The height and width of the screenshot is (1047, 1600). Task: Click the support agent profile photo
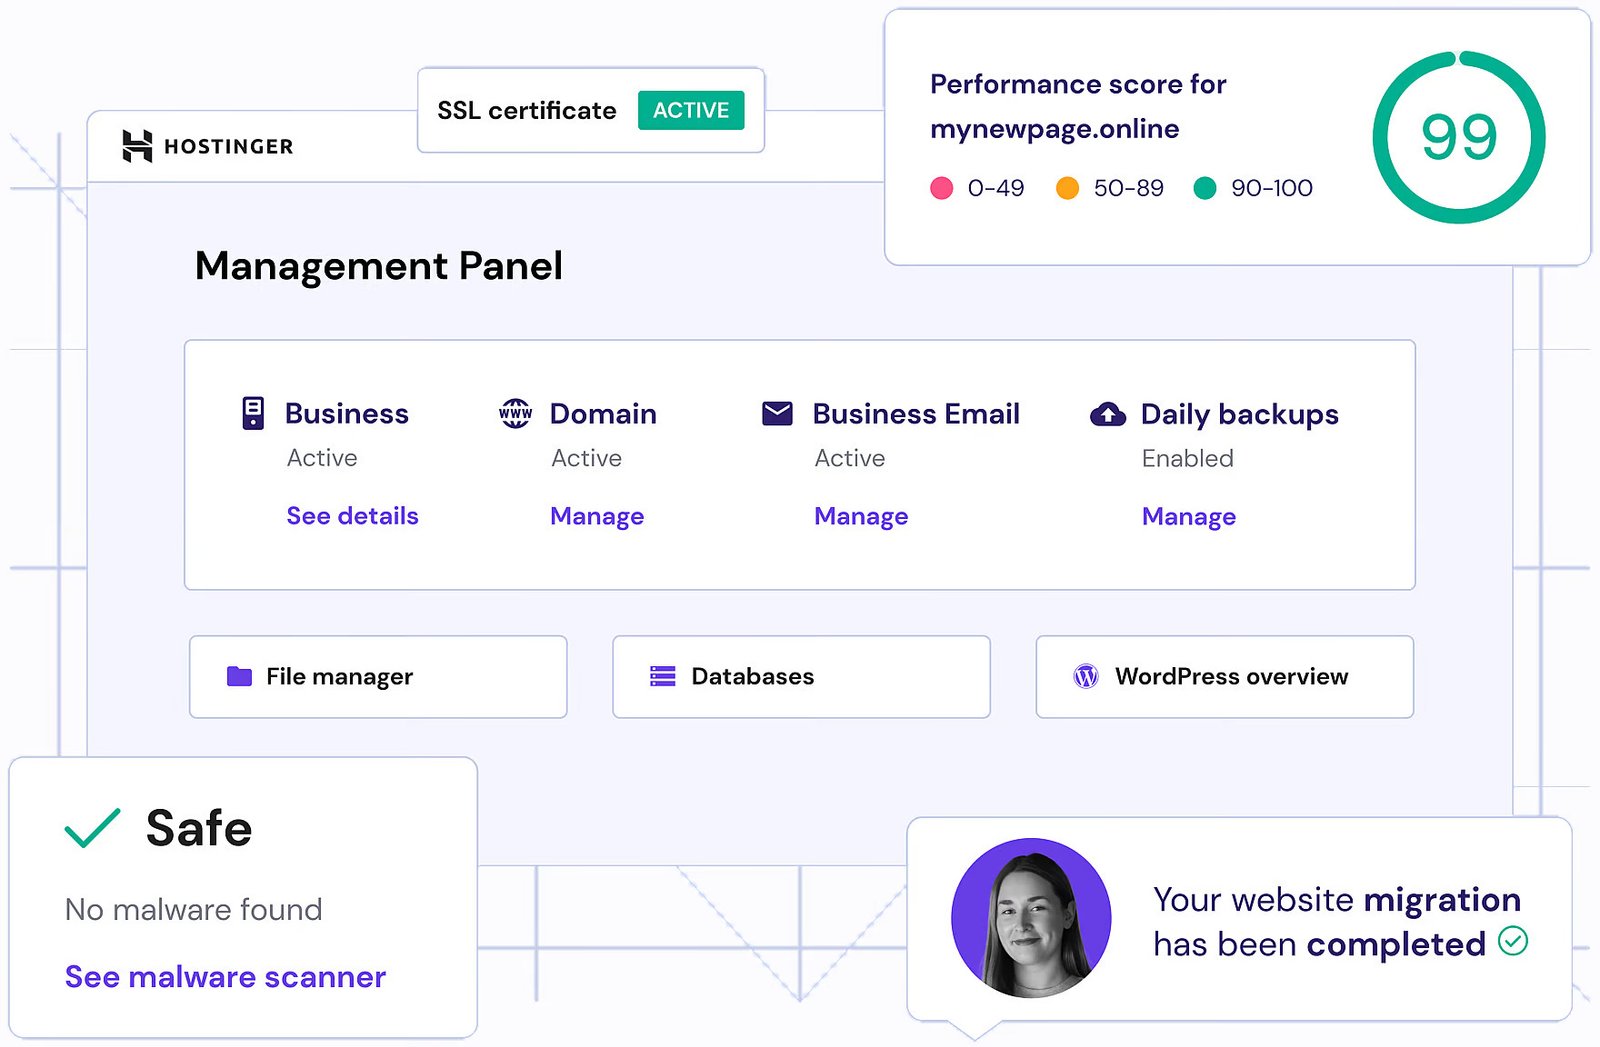click(x=1031, y=918)
